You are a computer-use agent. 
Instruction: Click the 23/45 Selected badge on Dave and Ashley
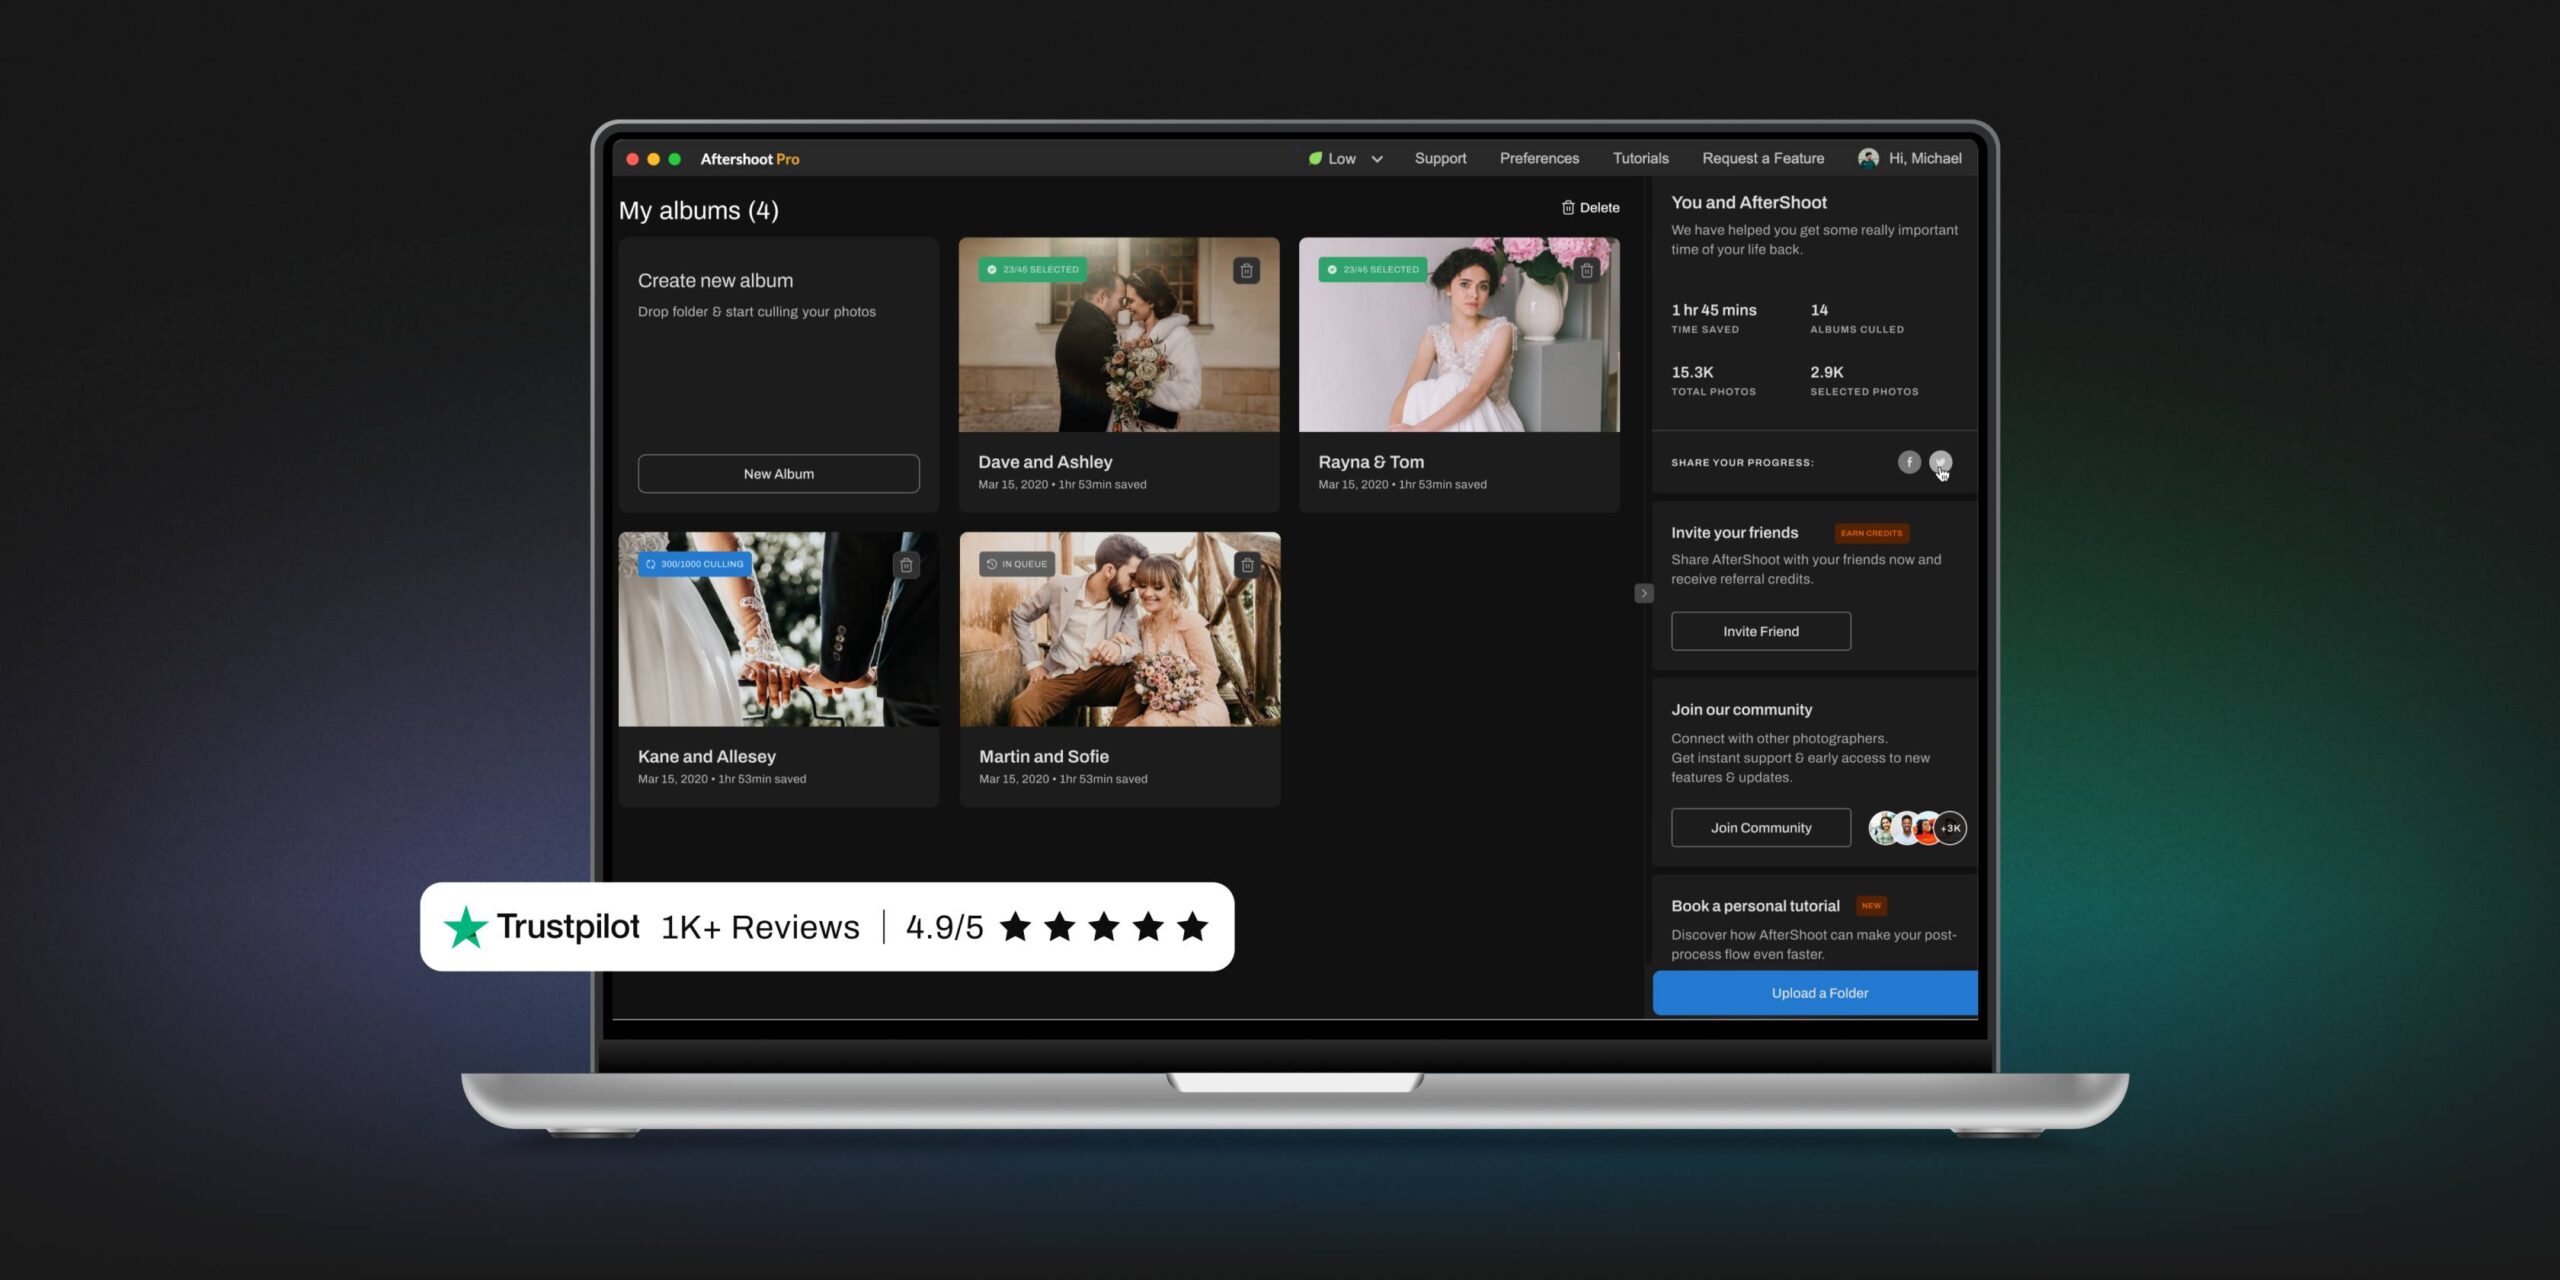pos(1032,270)
